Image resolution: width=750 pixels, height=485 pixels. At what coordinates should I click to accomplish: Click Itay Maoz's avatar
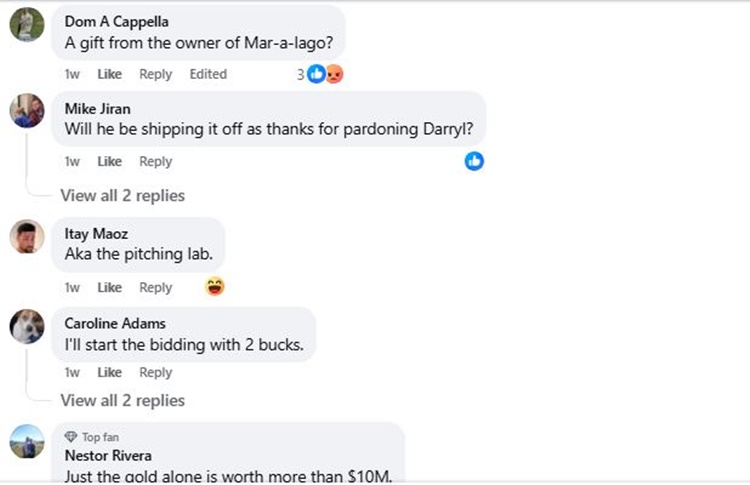pyautogui.click(x=27, y=238)
